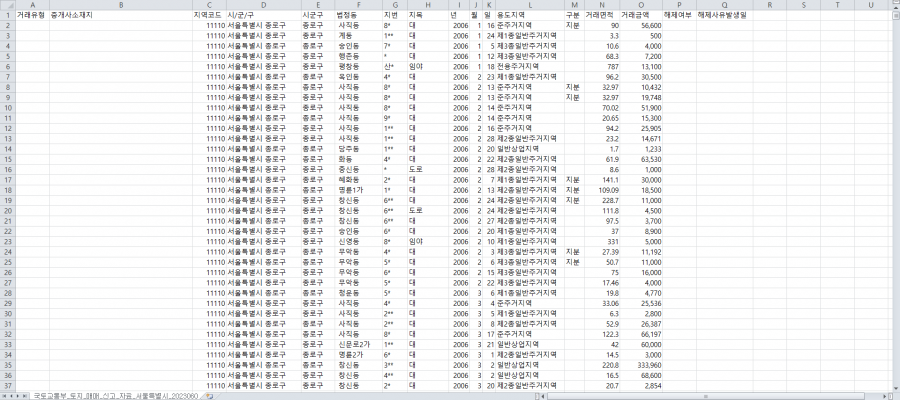The width and height of the screenshot is (900, 400).
Task: Select column U header
Action: 871,5
